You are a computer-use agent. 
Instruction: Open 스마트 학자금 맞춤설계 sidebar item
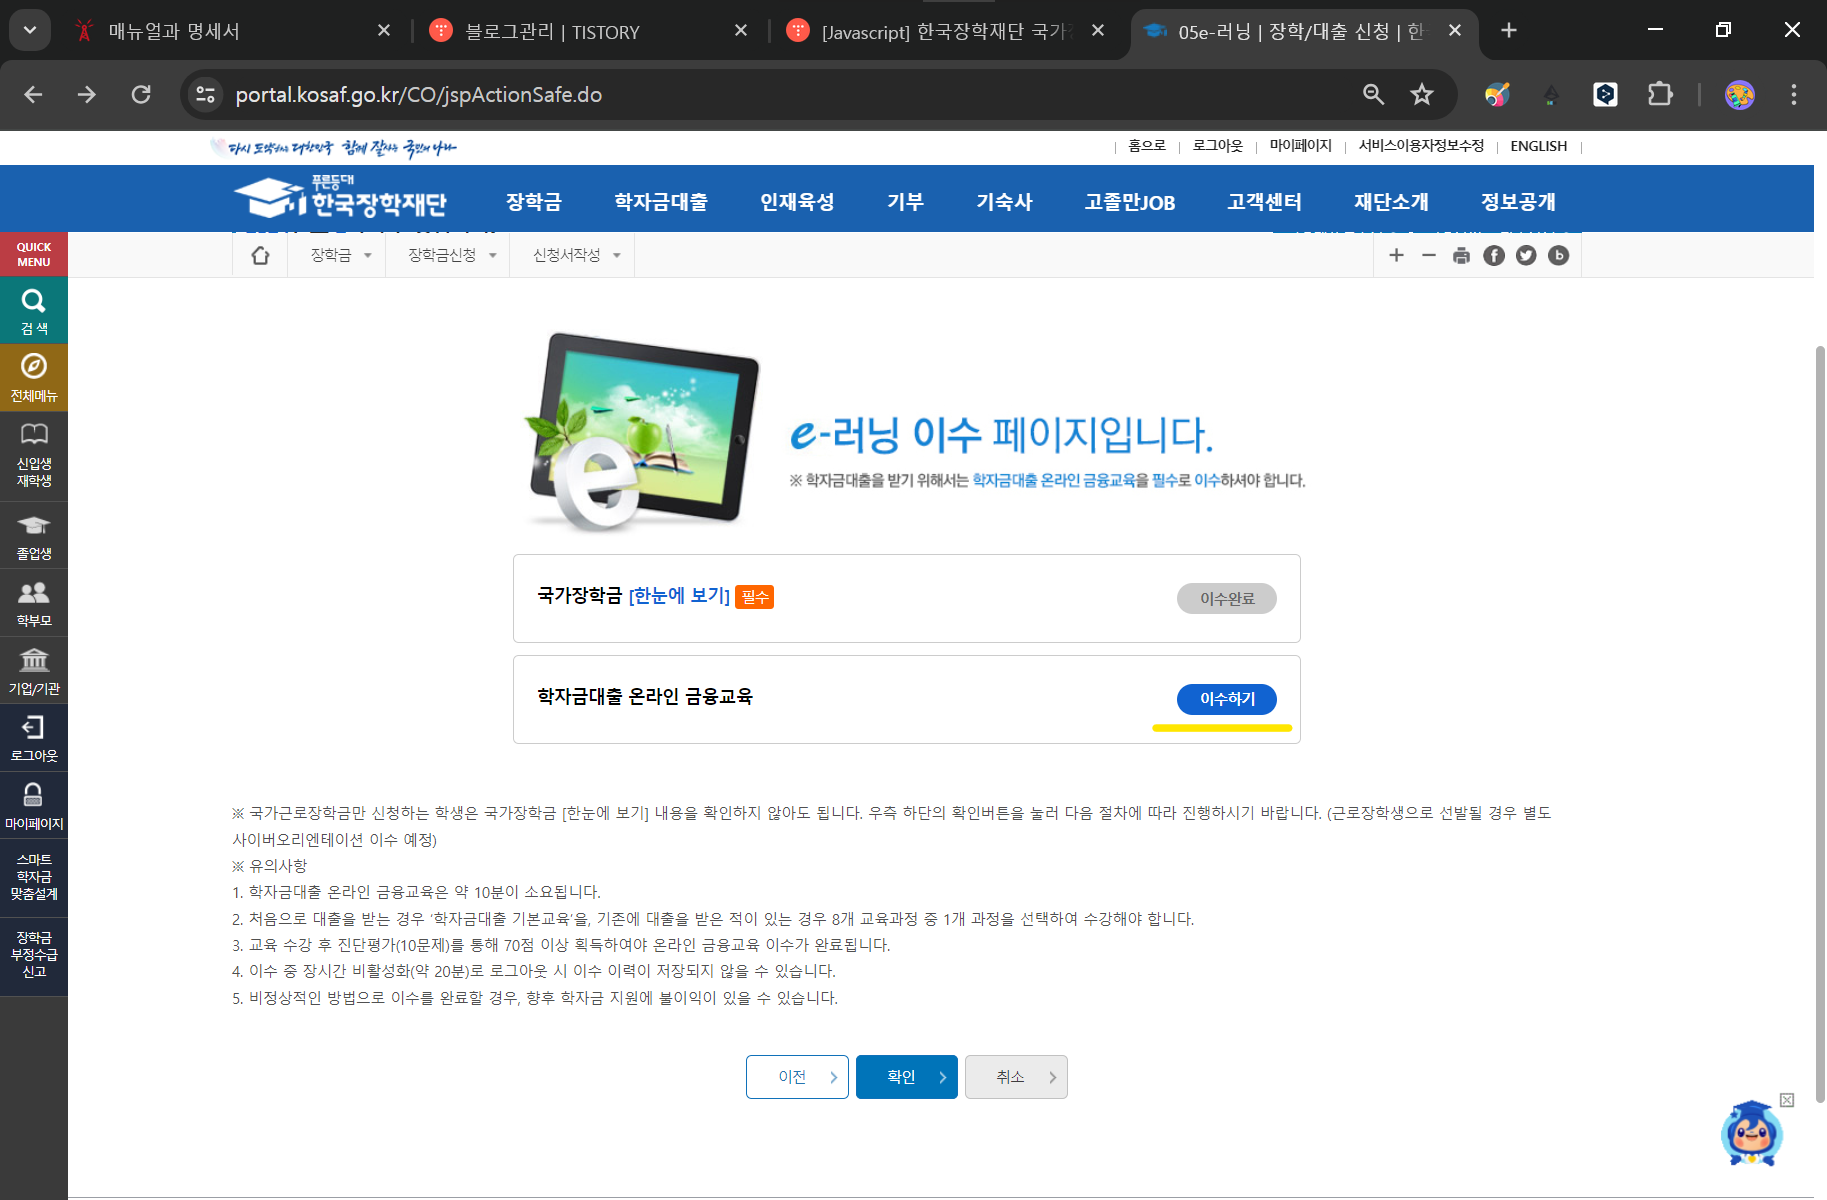(34, 877)
